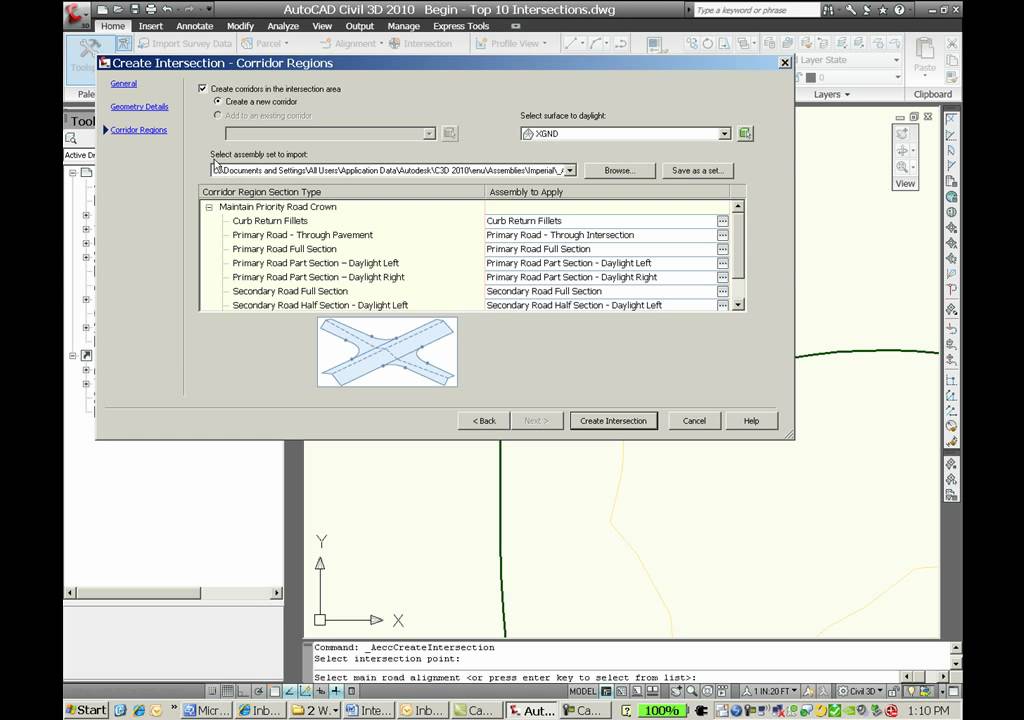This screenshot has width=1024, height=720.
Task: Switch to the Modify ribbon tab
Action: (x=240, y=26)
